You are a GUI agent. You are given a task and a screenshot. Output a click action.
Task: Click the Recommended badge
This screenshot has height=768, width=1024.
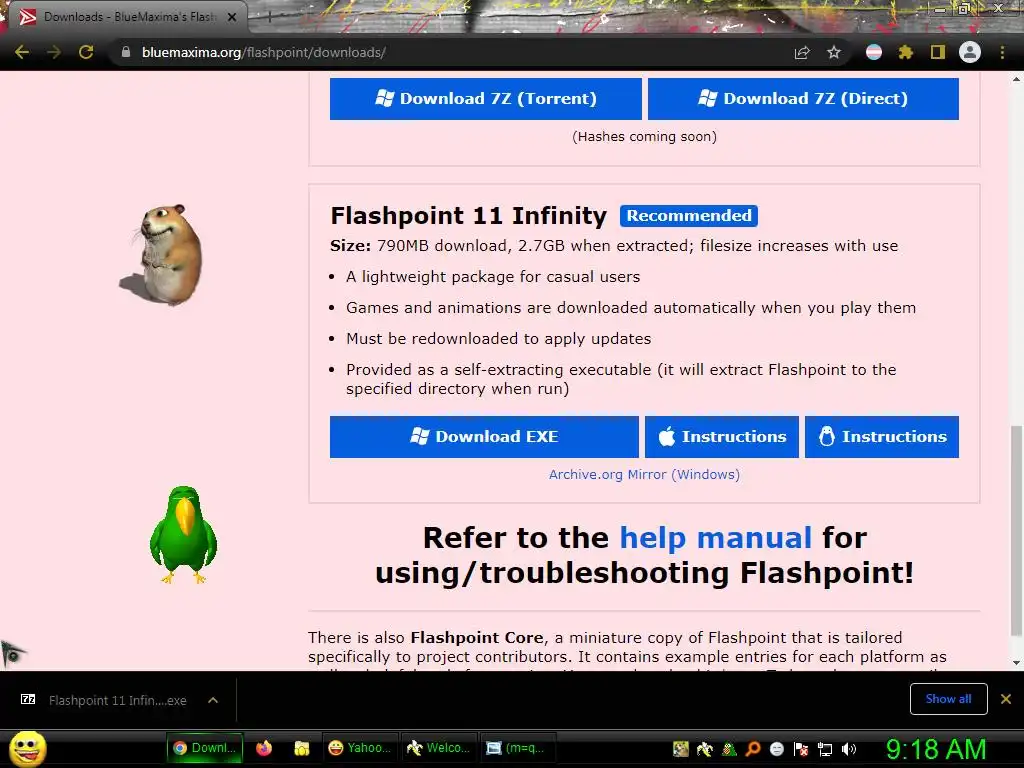(x=689, y=216)
